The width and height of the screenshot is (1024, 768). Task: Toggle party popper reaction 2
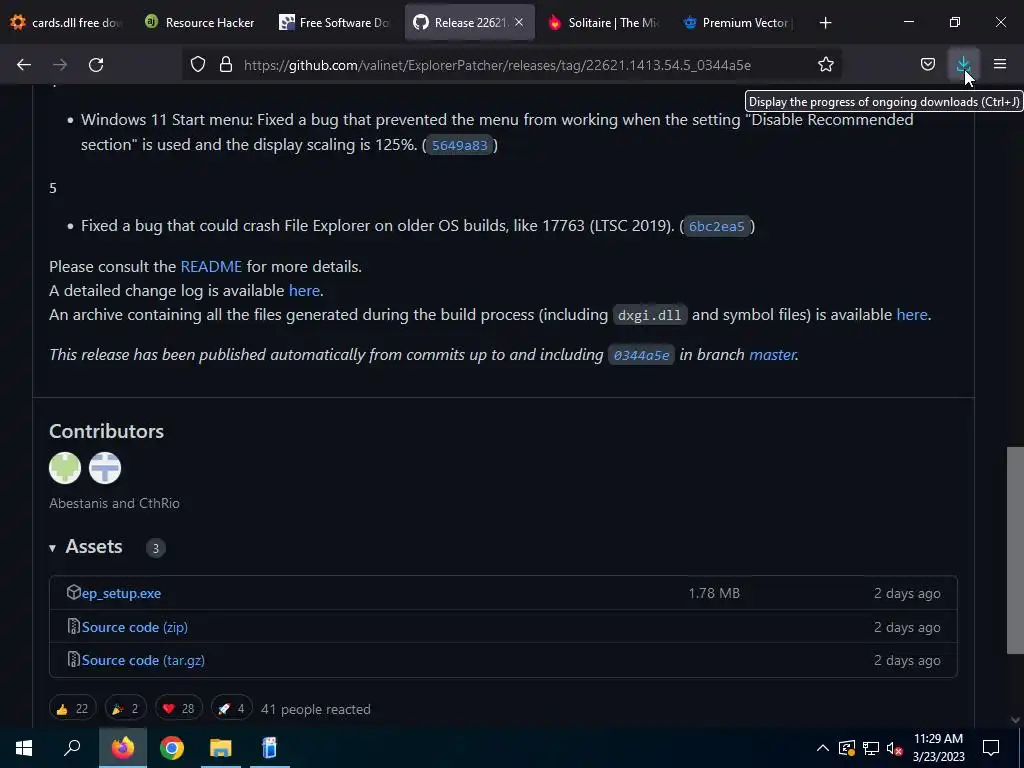125,709
